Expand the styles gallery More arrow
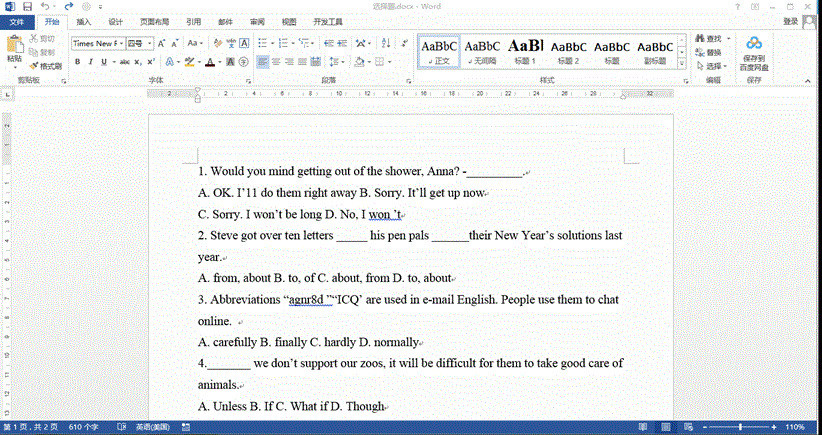 (682, 64)
